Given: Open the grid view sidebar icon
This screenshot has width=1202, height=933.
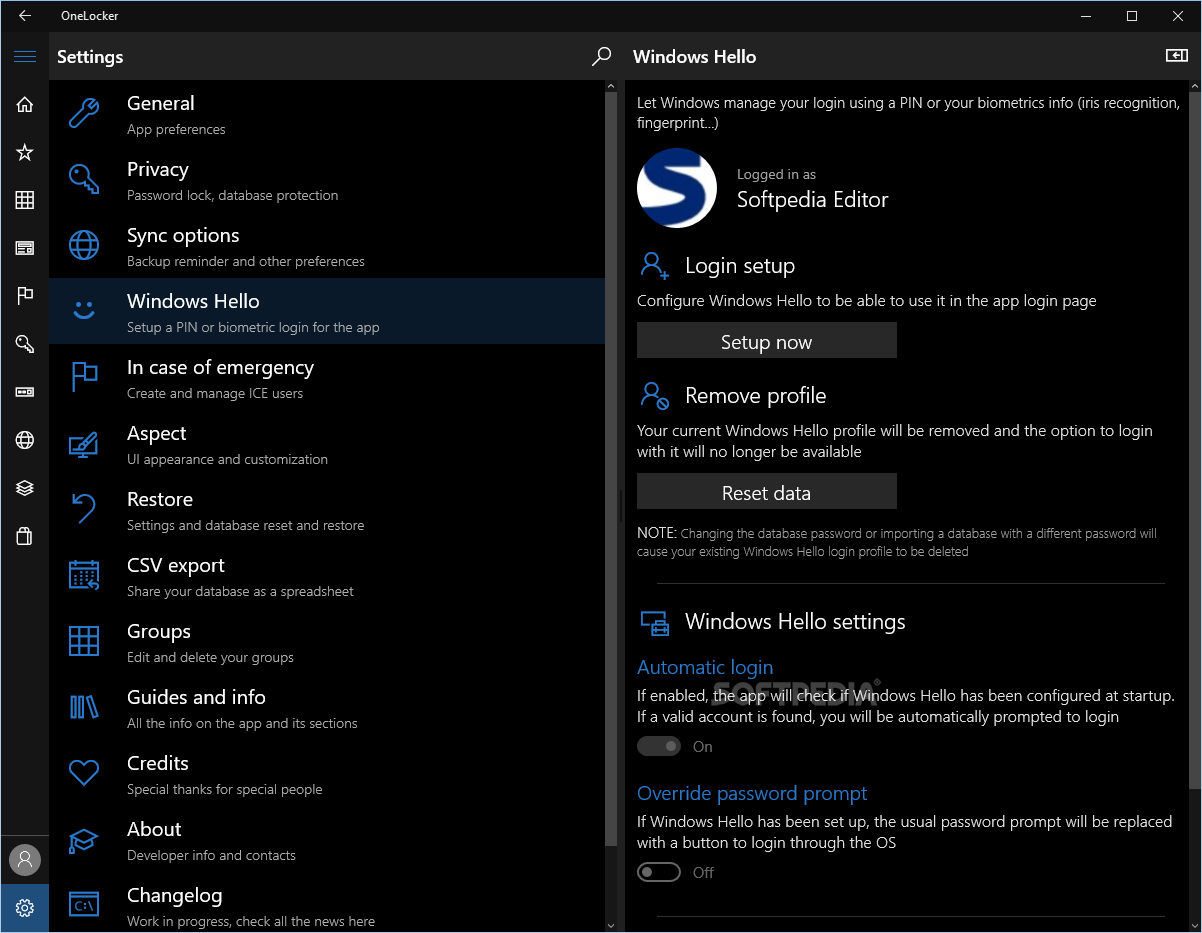Looking at the screenshot, I should 25,201.
